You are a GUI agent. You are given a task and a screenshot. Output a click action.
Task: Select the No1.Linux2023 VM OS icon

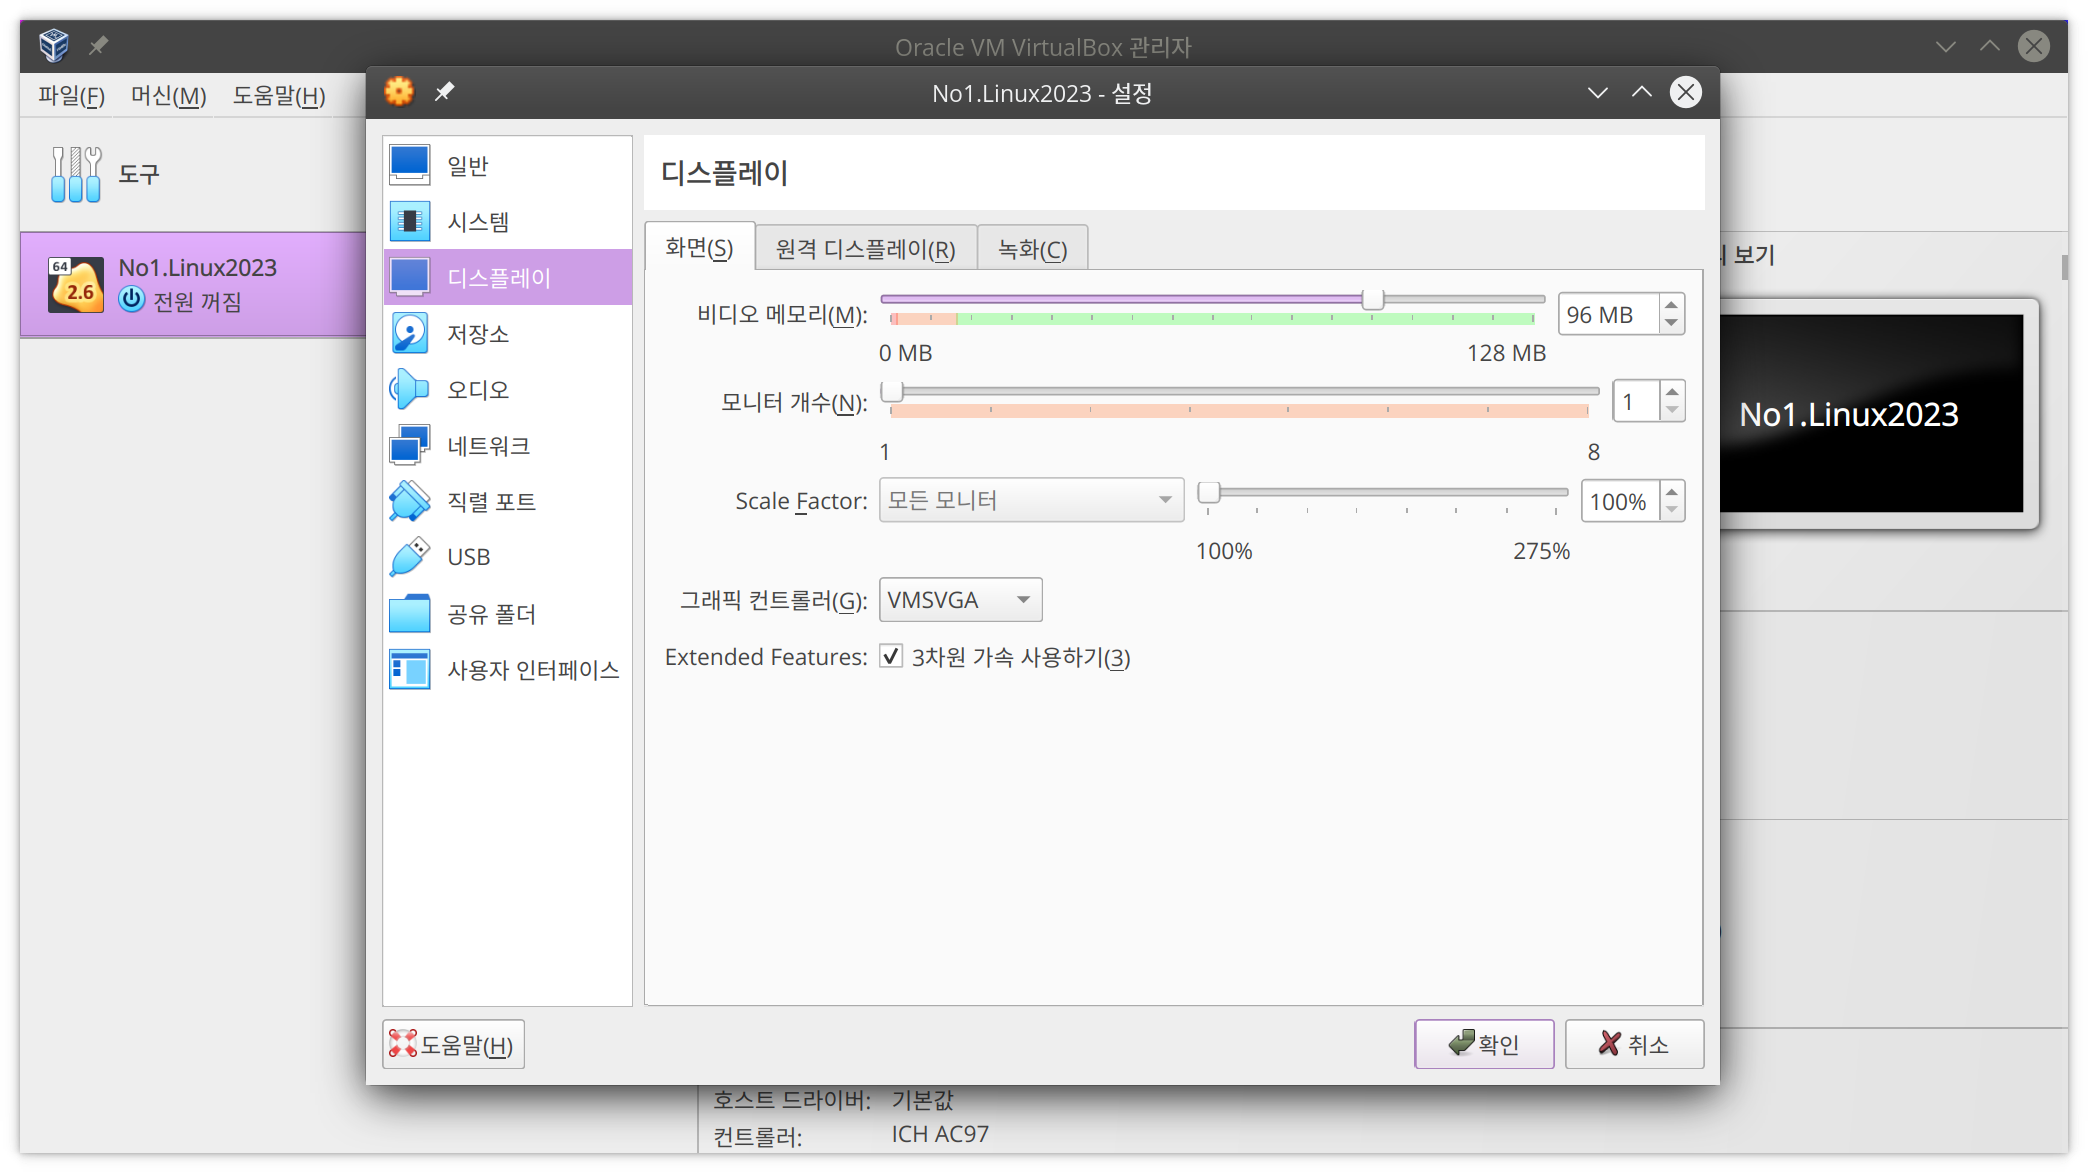[x=76, y=285]
